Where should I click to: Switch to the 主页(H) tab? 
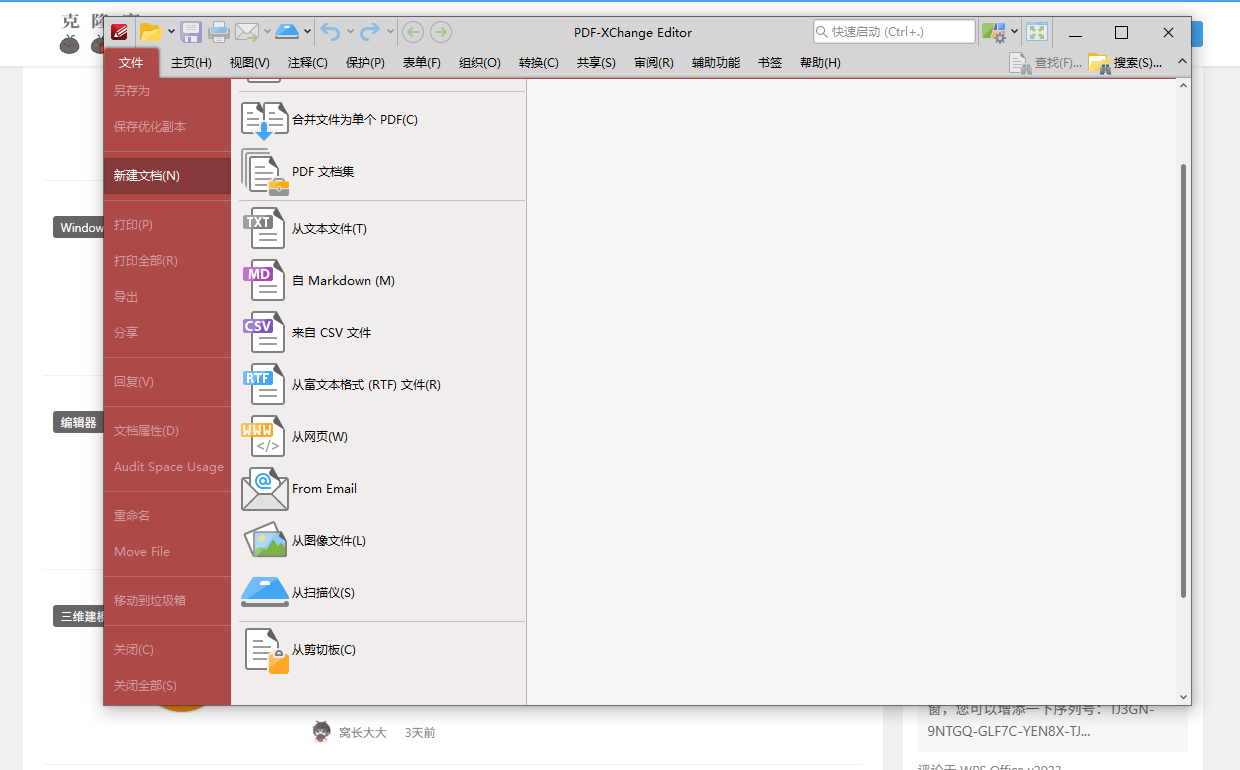tap(191, 63)
